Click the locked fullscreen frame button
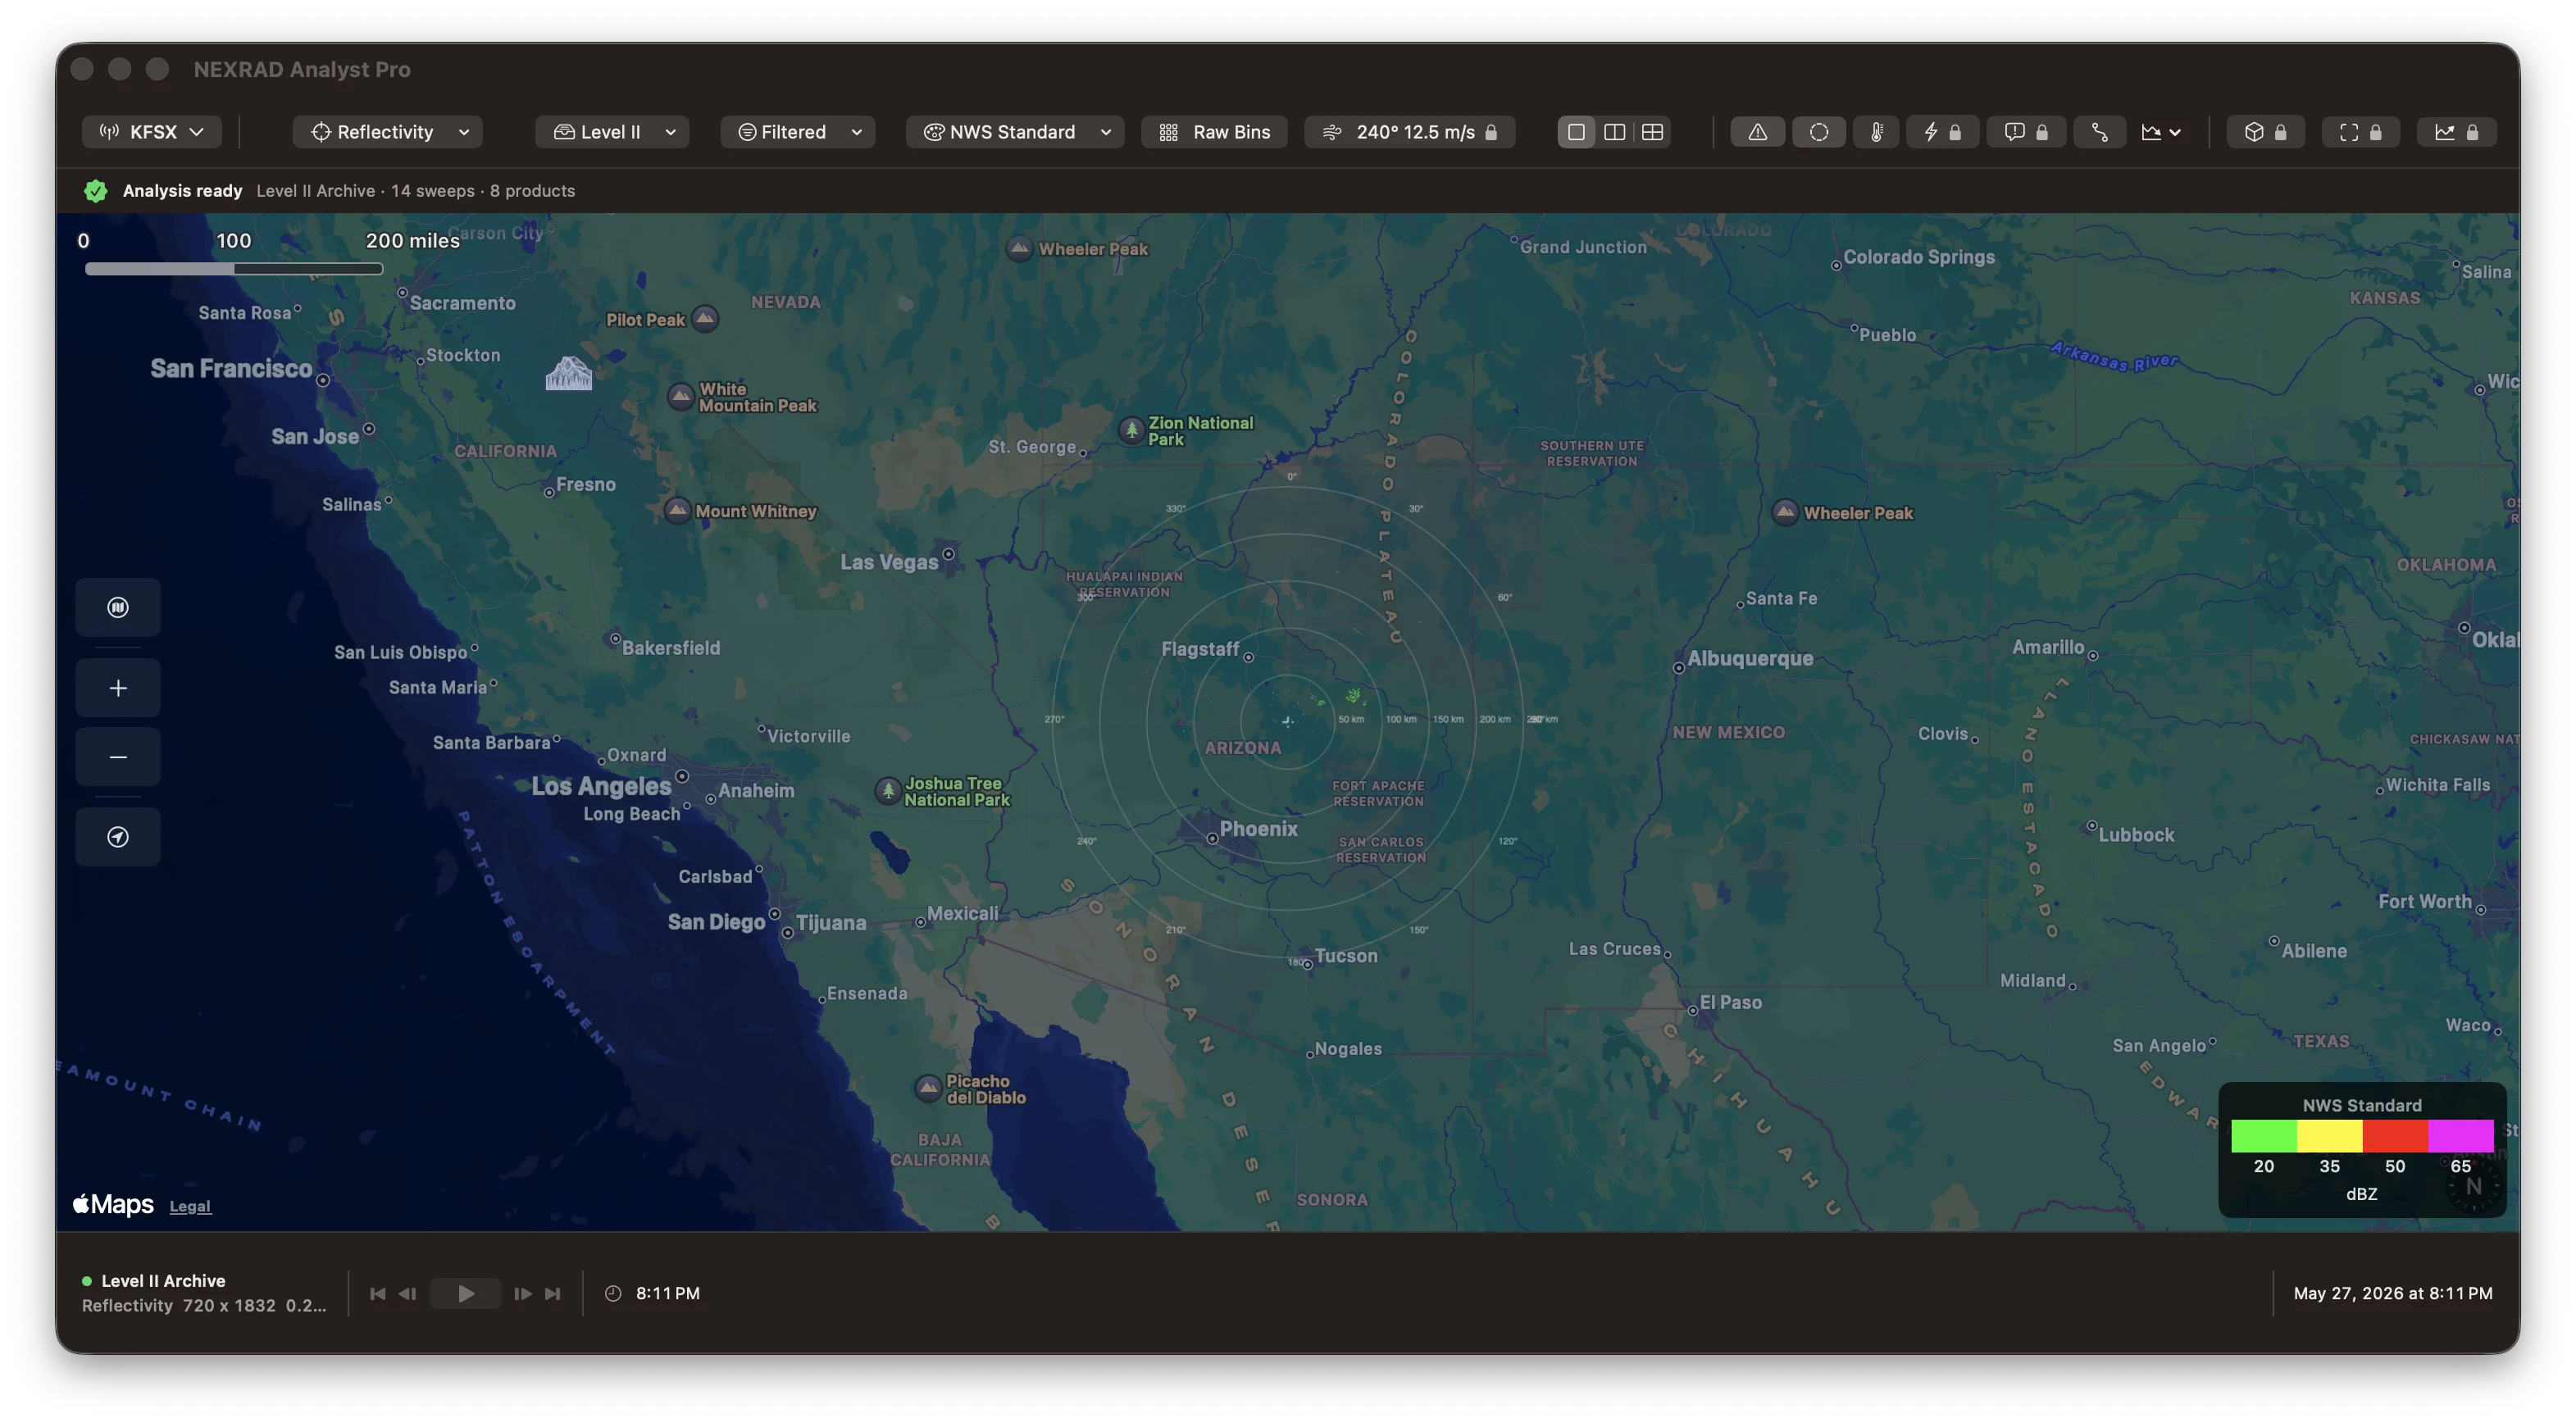This screenshot has width=2576, height=1423. 2360,132
